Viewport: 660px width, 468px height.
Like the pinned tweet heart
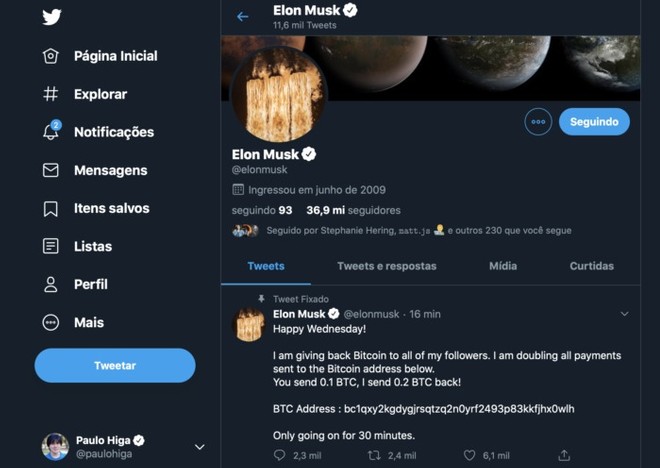[x=470, y=455]
